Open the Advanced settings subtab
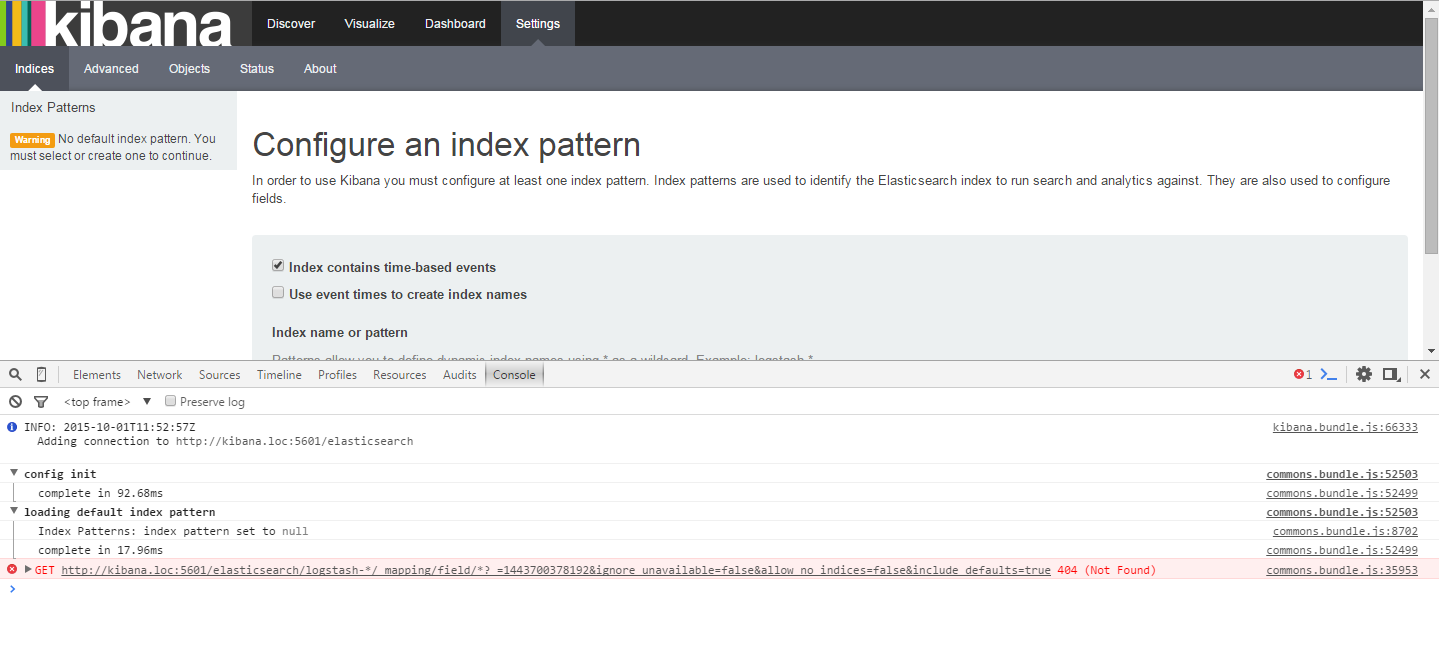 111,68
